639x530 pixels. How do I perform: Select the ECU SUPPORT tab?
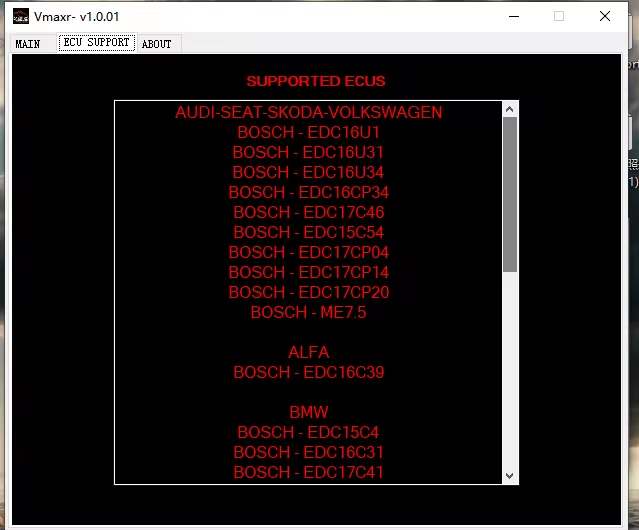point(96,43)
